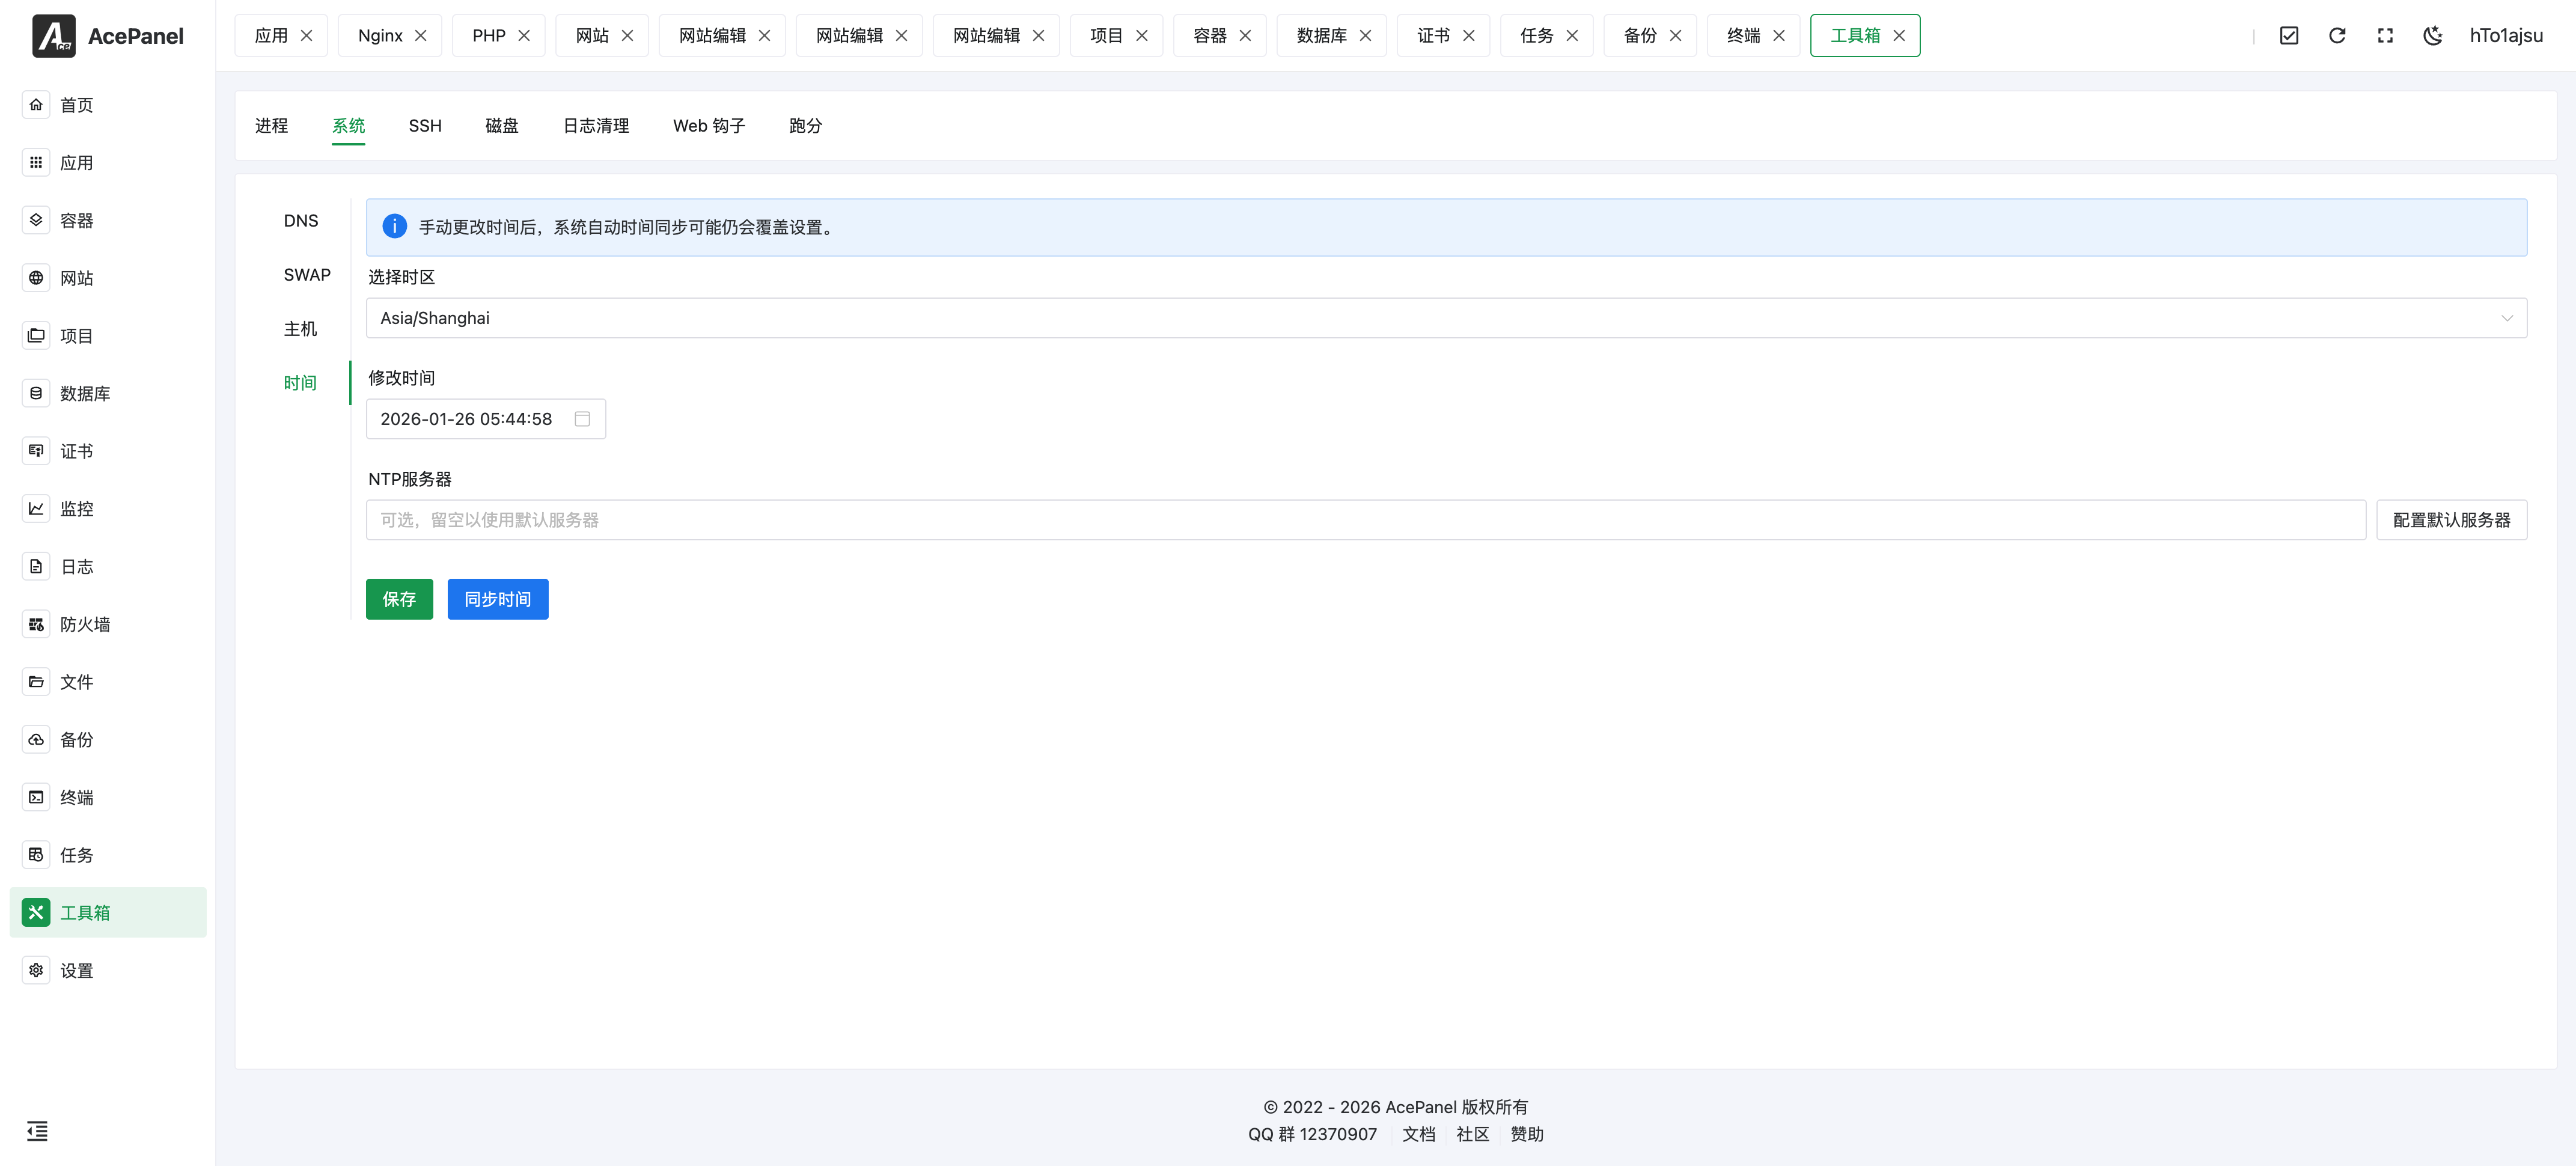Viewport: 2576px width, 1166px height.
Task: Click the terminal sidebar icon
Action: pos(36,797)
